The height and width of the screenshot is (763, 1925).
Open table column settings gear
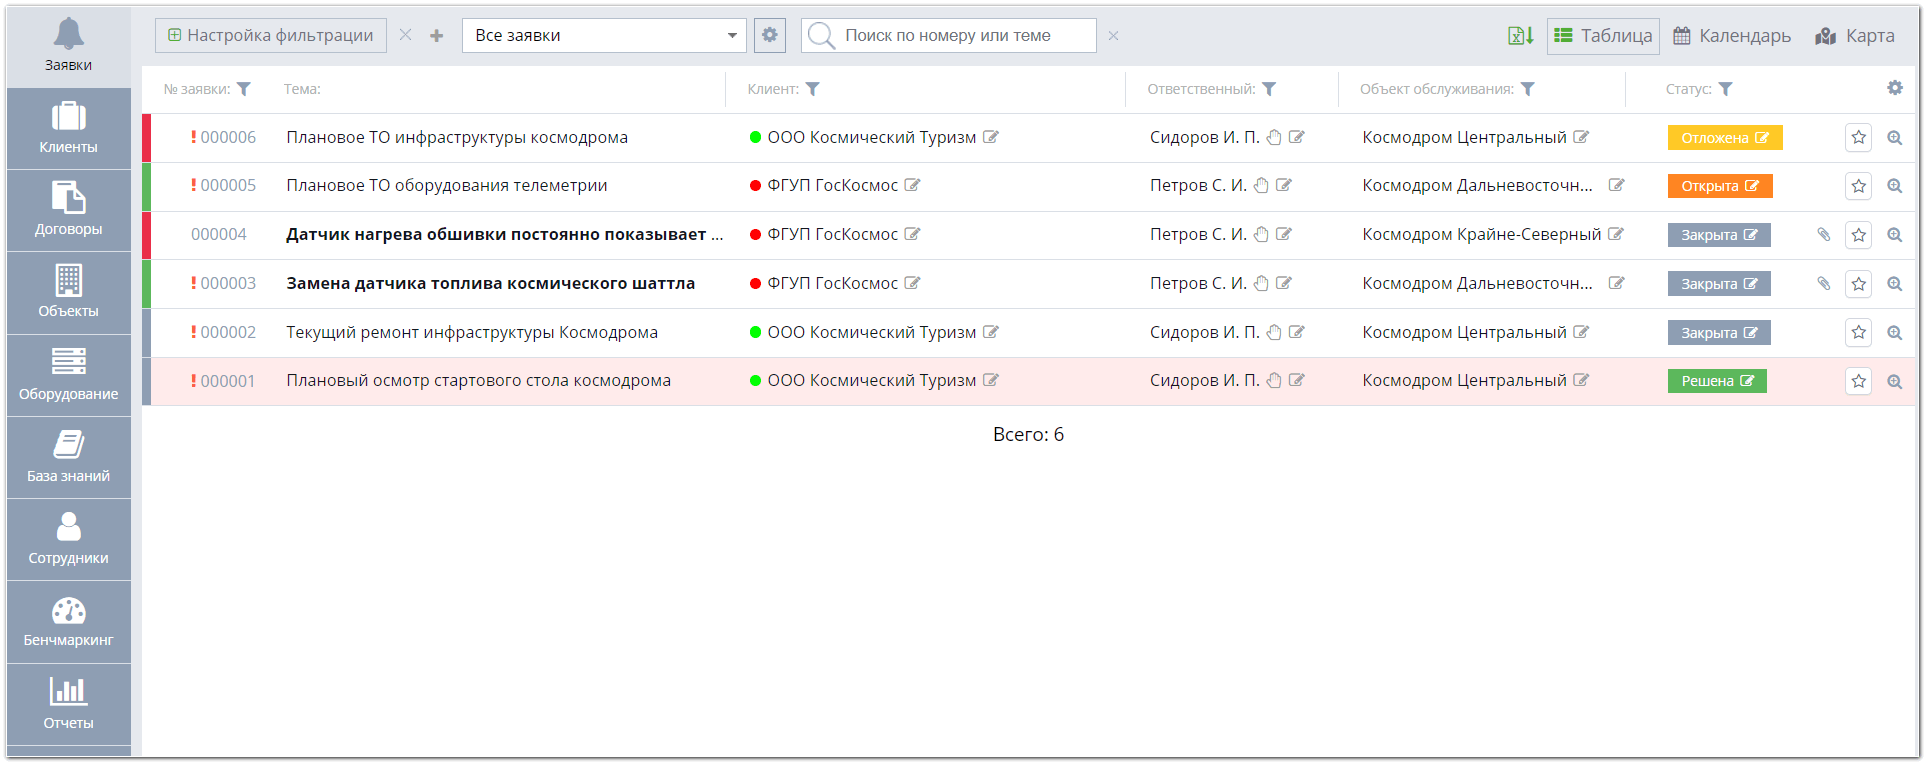(x=1895, y=88)
